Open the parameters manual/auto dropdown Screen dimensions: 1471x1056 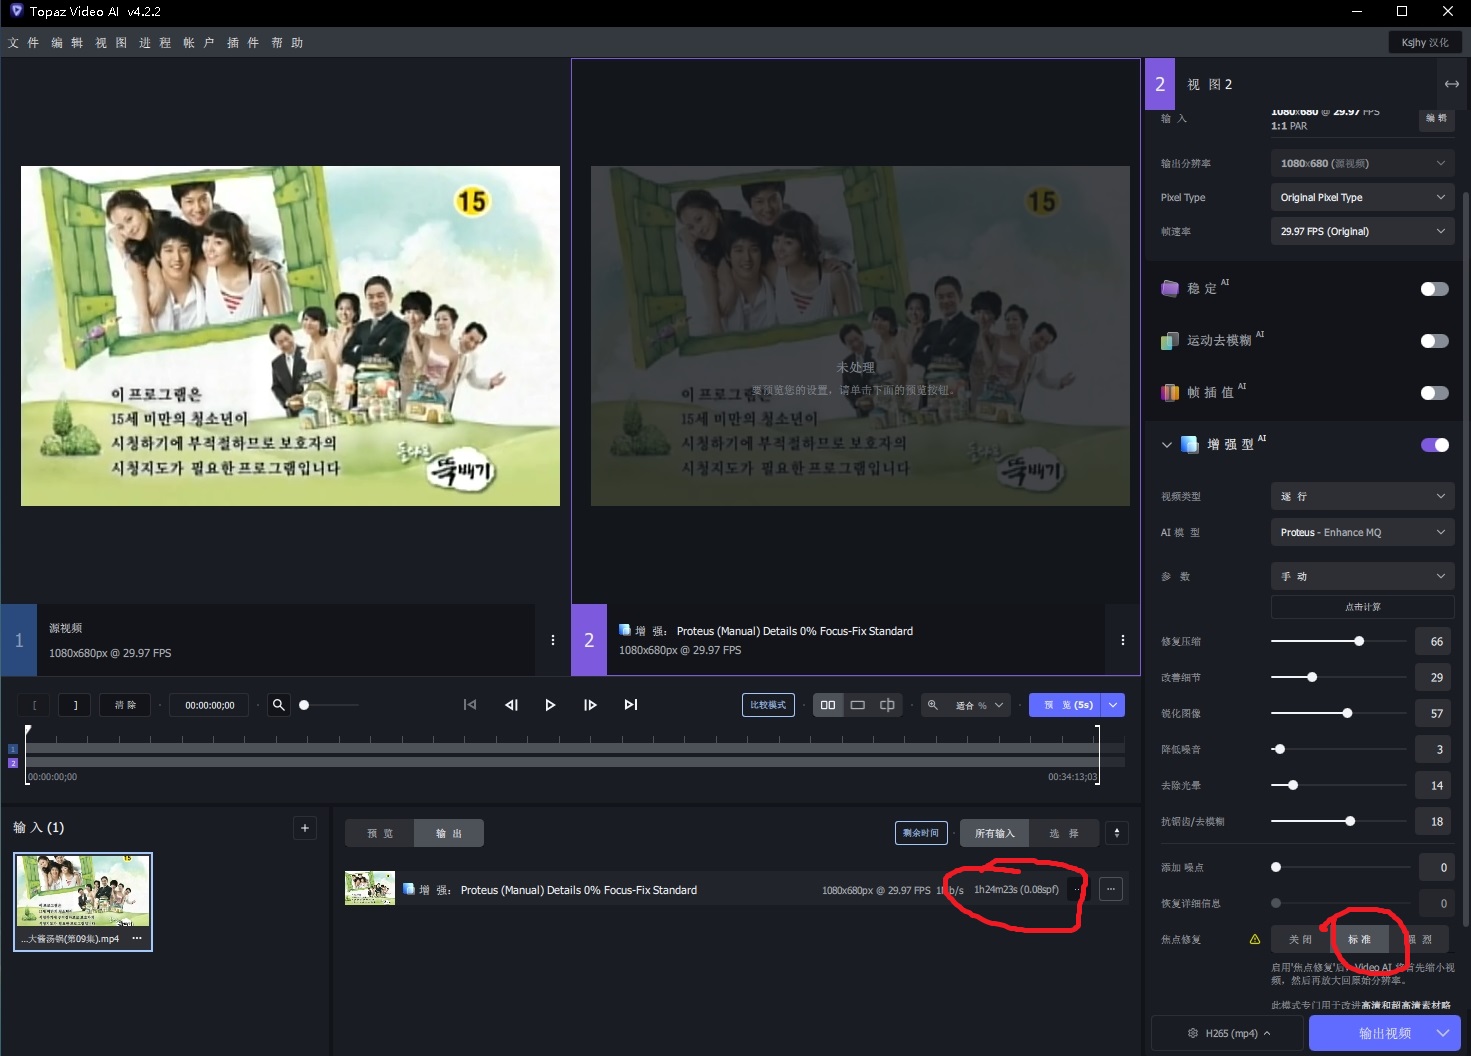click(x=1362, y=576)
